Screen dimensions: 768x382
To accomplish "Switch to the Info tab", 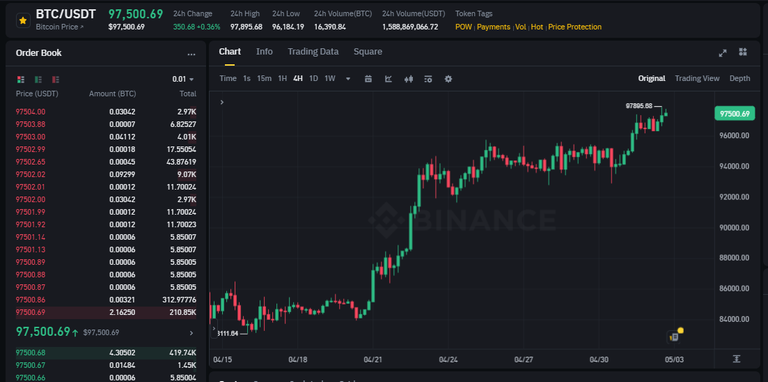I will (264, 52).
